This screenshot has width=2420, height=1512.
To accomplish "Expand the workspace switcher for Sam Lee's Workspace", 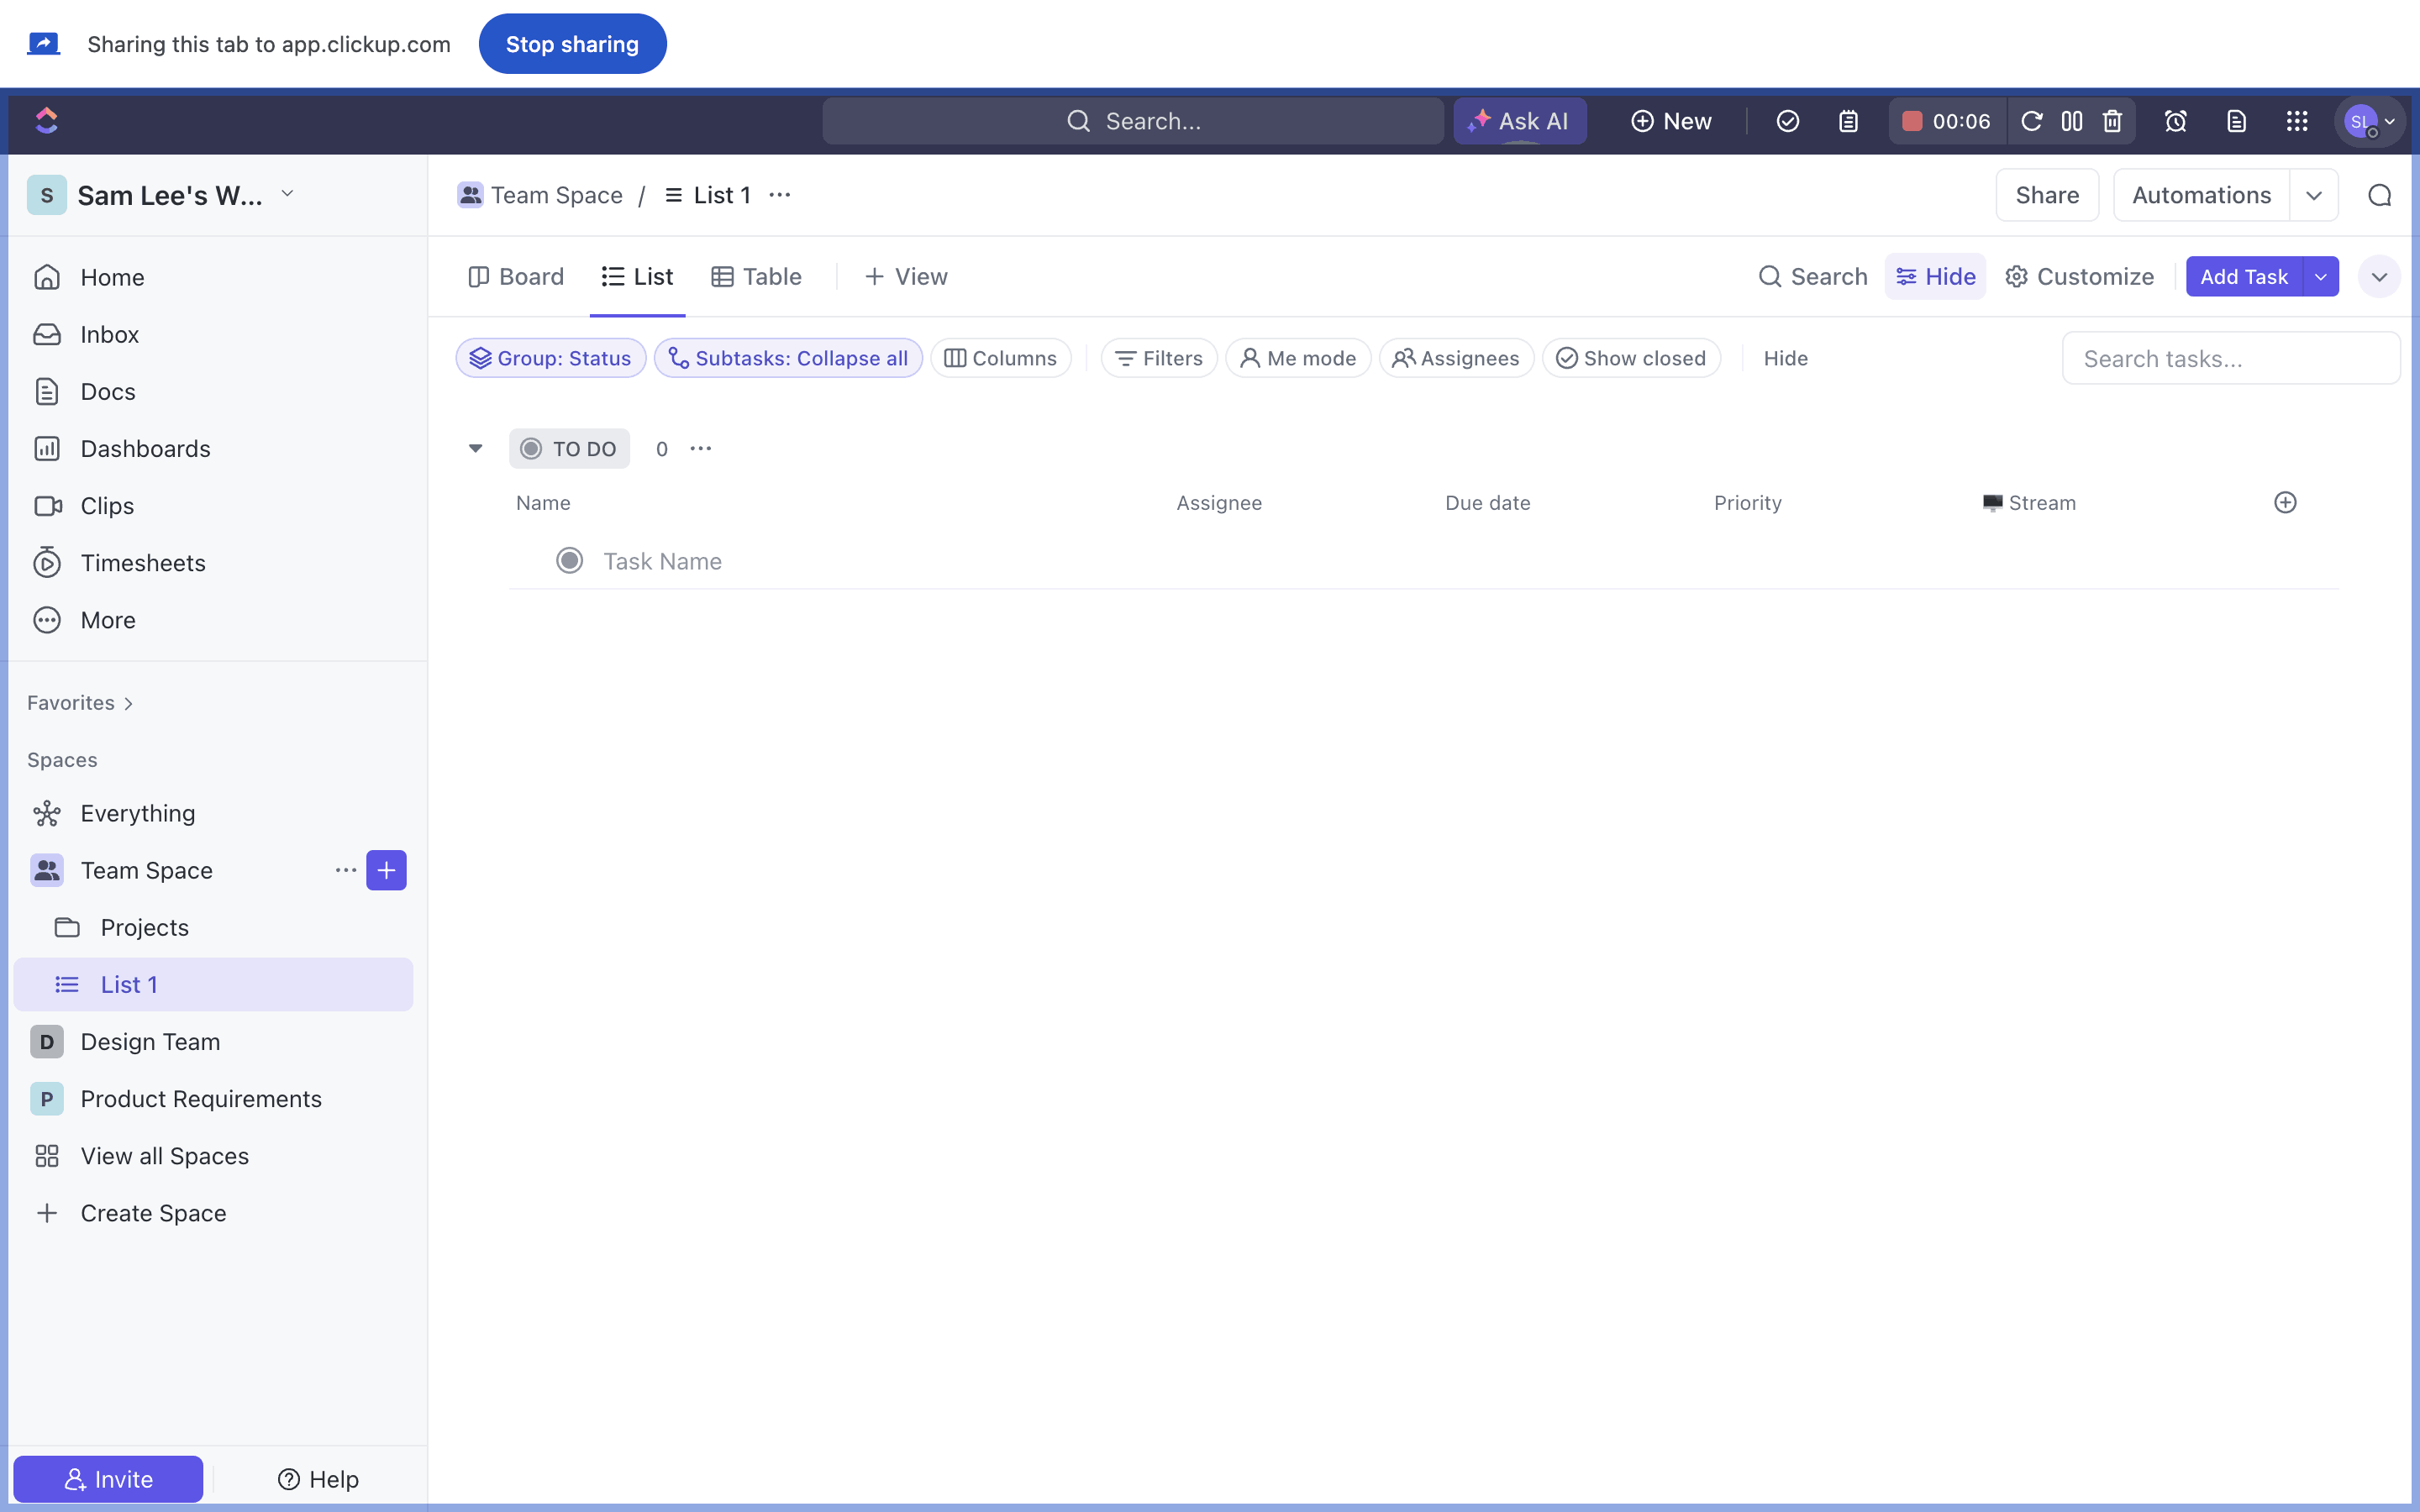I will tap(287, 194).
